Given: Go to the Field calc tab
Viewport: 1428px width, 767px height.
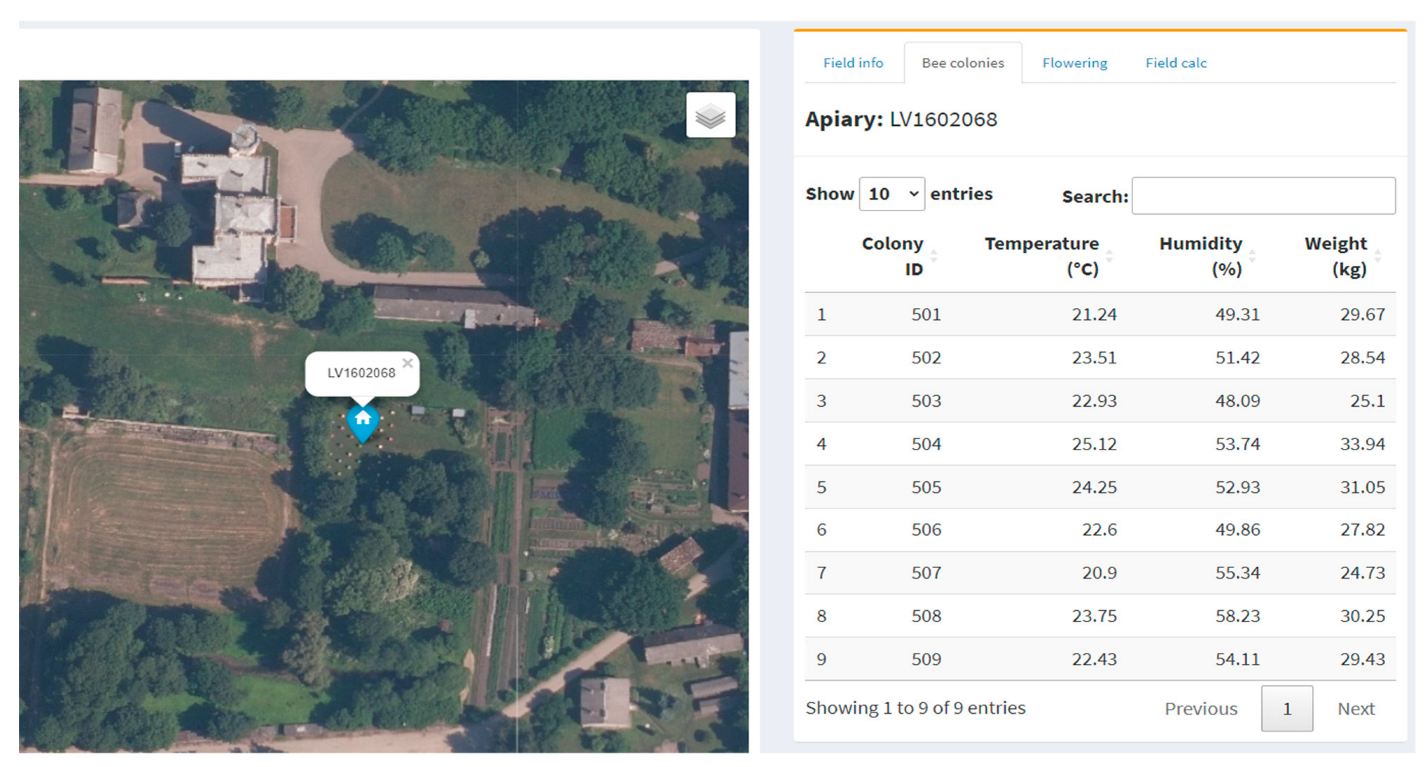Looking at the screenshot, I should [1175, 63].
